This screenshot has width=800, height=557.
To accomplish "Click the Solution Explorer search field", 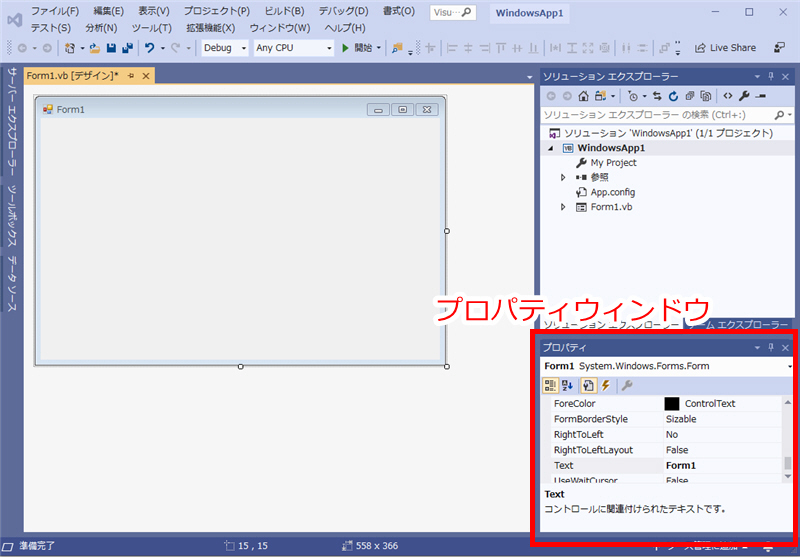I will (660, 115).
